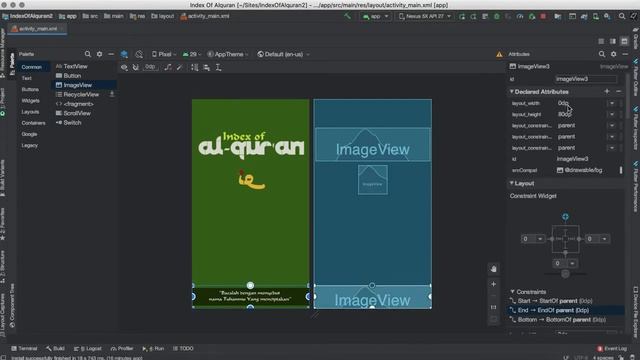This screenshot has width=640, height=360.
Task: Click the id input field imageView3
Action: coord(586,79)
